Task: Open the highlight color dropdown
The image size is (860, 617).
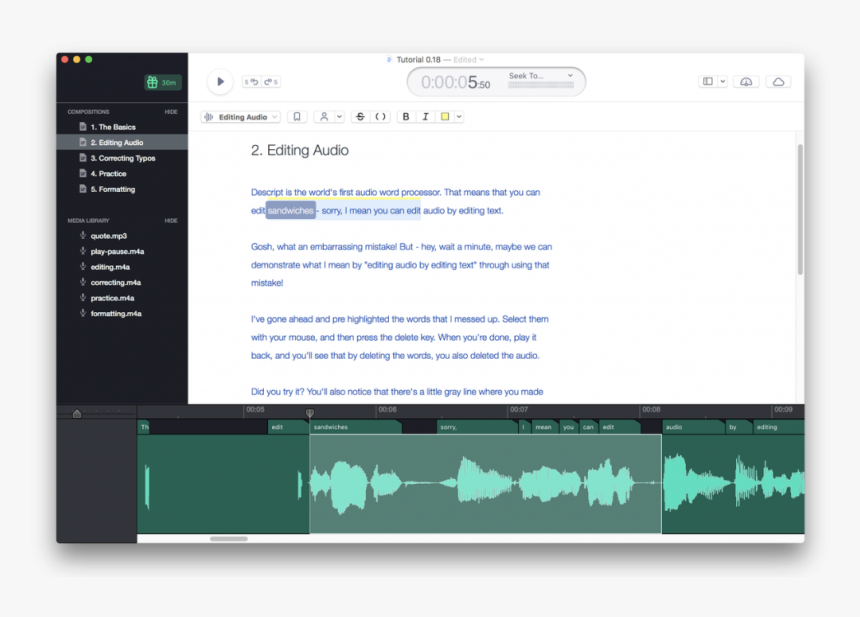Action: pos(457,116)
